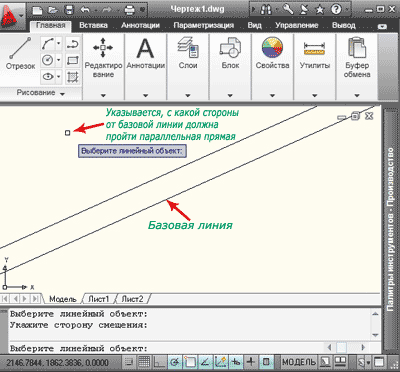Switch to the Вывод ribbon tab
400x372 pixels.
[344, 26]
